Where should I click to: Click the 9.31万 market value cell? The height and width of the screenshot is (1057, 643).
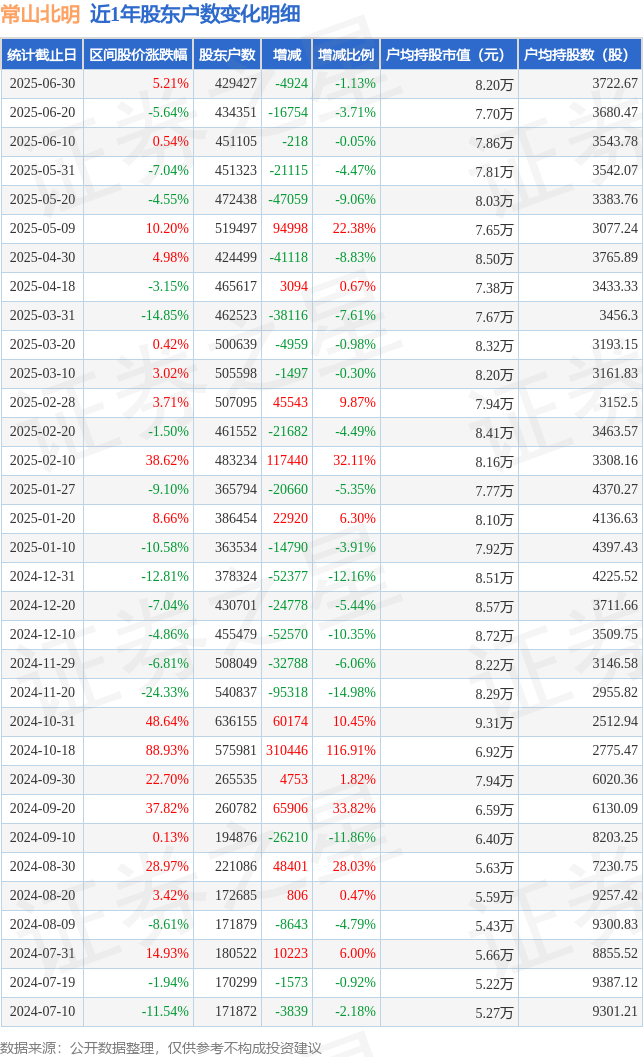pyautogui.click(x=494, y=723)
